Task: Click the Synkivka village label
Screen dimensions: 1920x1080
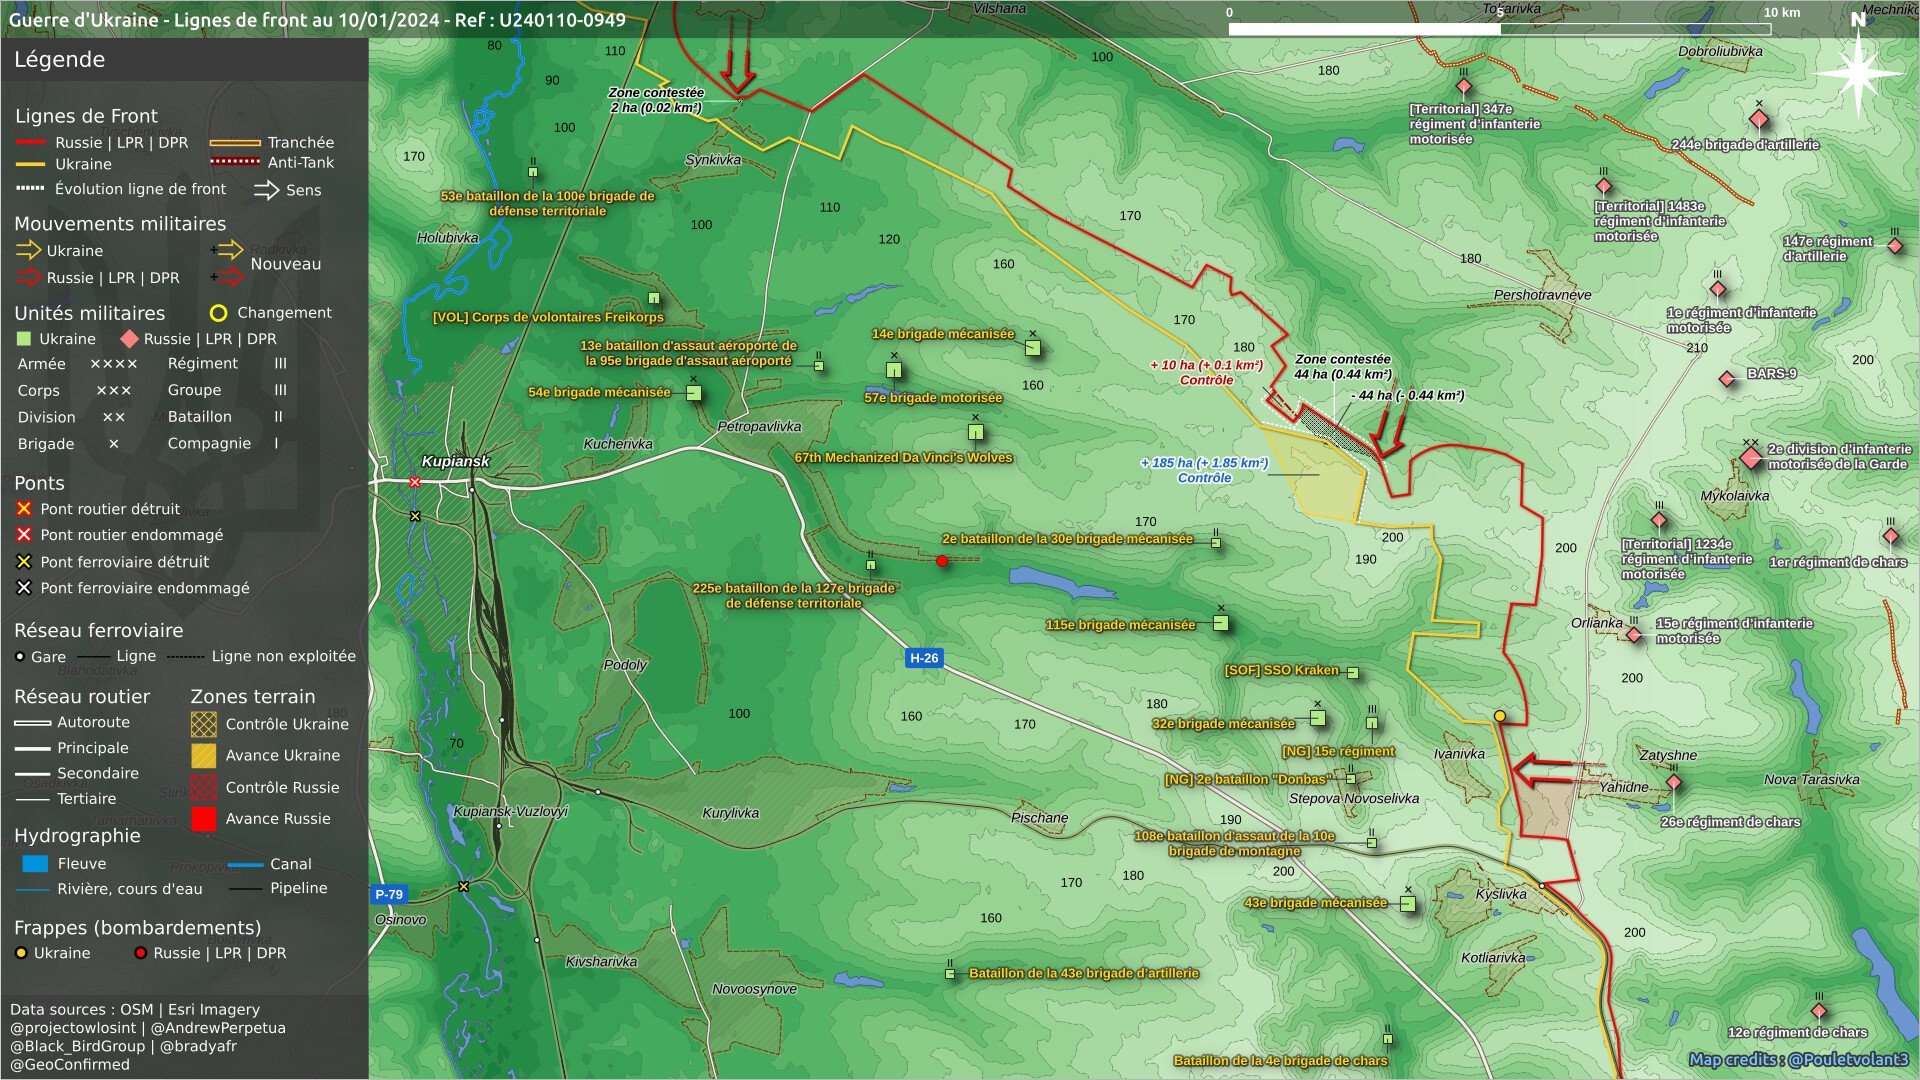Action: coord(713,160)
